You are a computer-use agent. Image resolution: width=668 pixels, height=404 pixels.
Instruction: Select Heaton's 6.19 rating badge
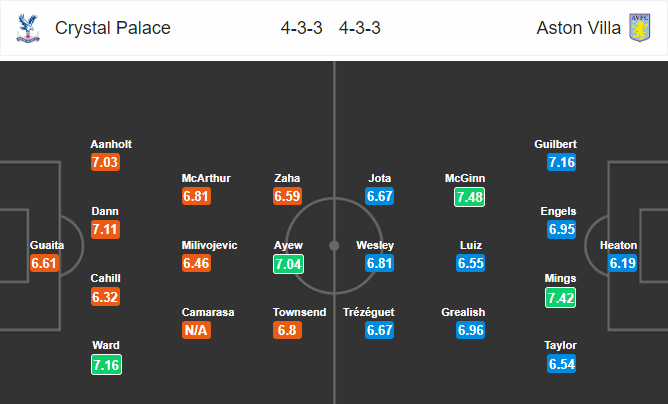[x=622, y=263]
